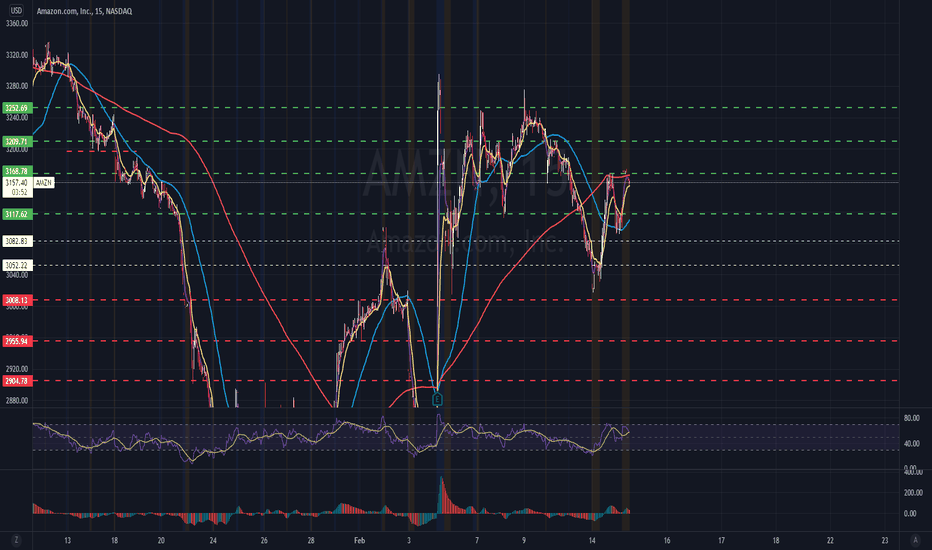
Task: Select the green 3209.71 price level label
Action: (17, 142)
